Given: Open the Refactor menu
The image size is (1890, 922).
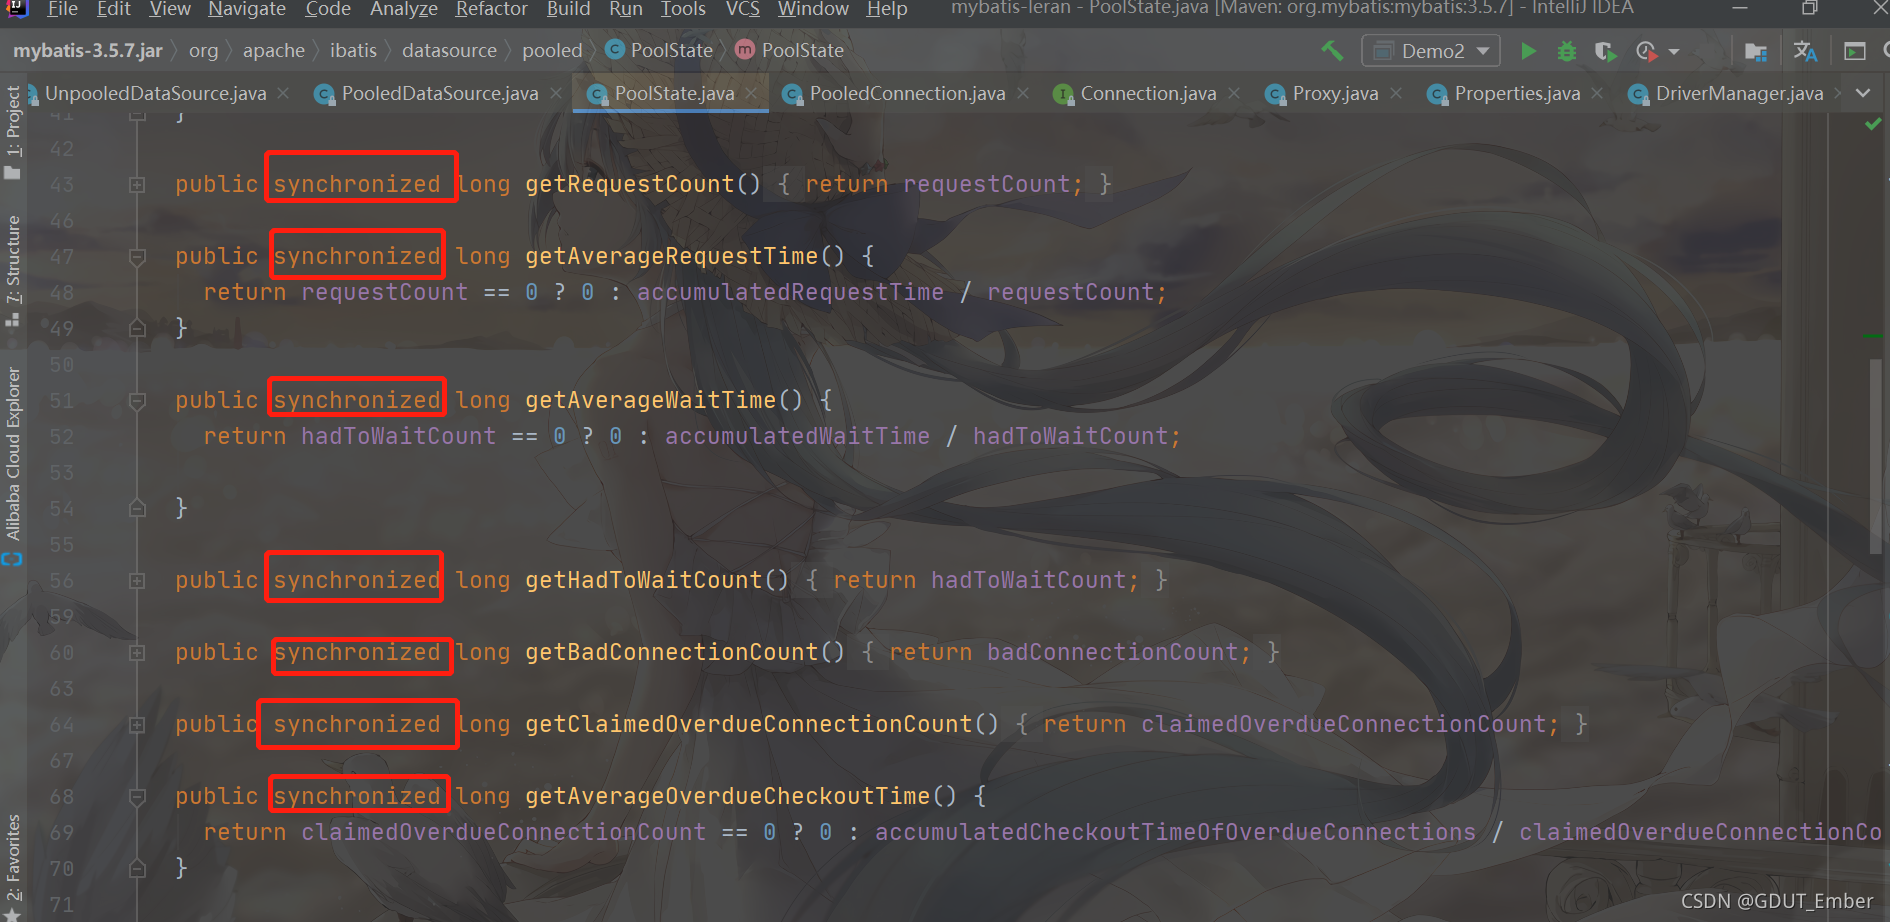Looking at the screenshot, I should (x=491, y=9).
